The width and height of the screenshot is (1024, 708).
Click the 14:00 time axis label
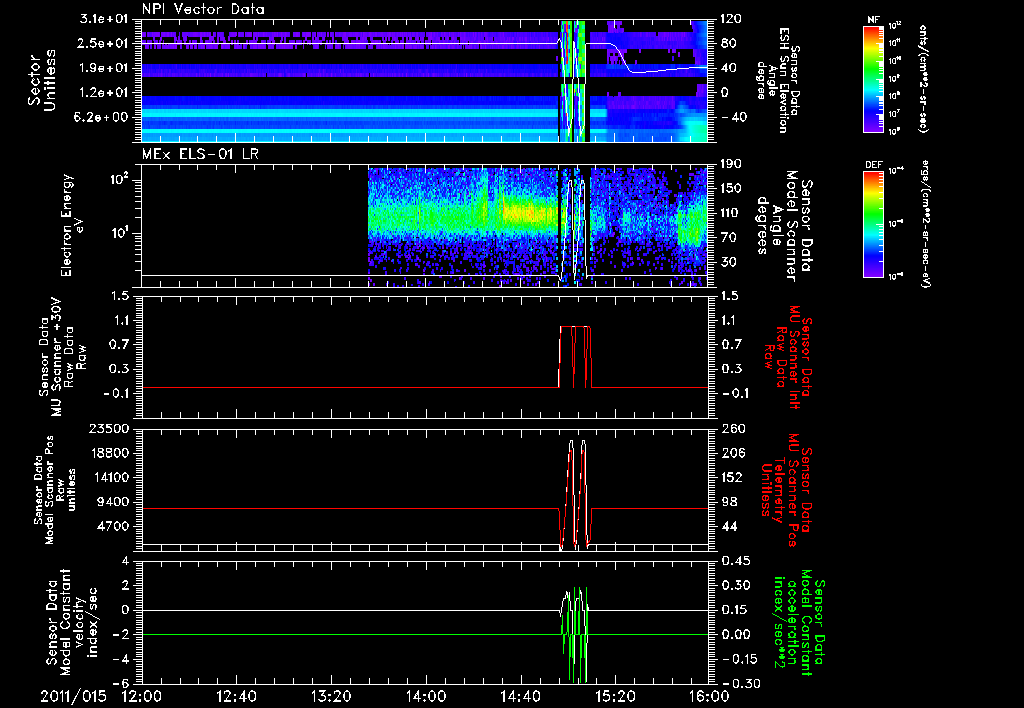tap(425, 695)
